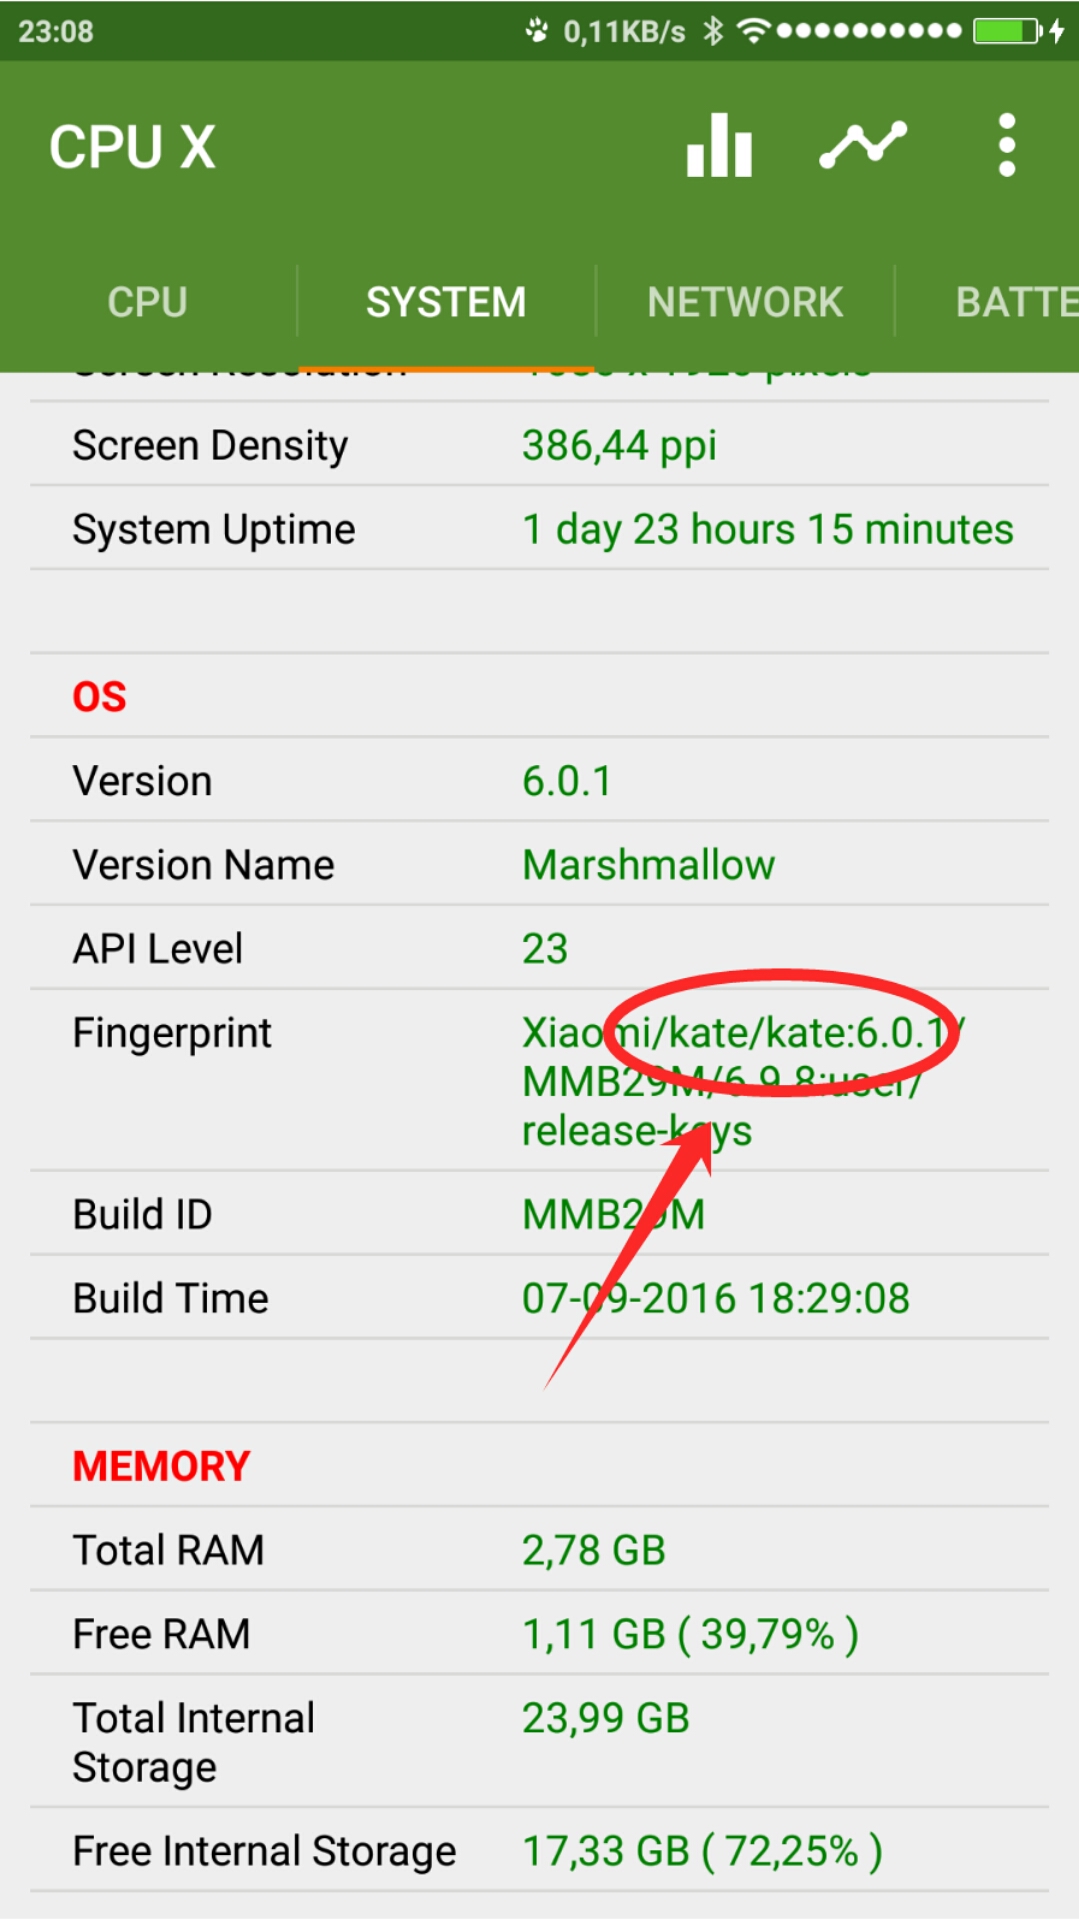Tap the Free Internal Storage row
Screen dimensions: 1079x1920
coord(539,1851)
